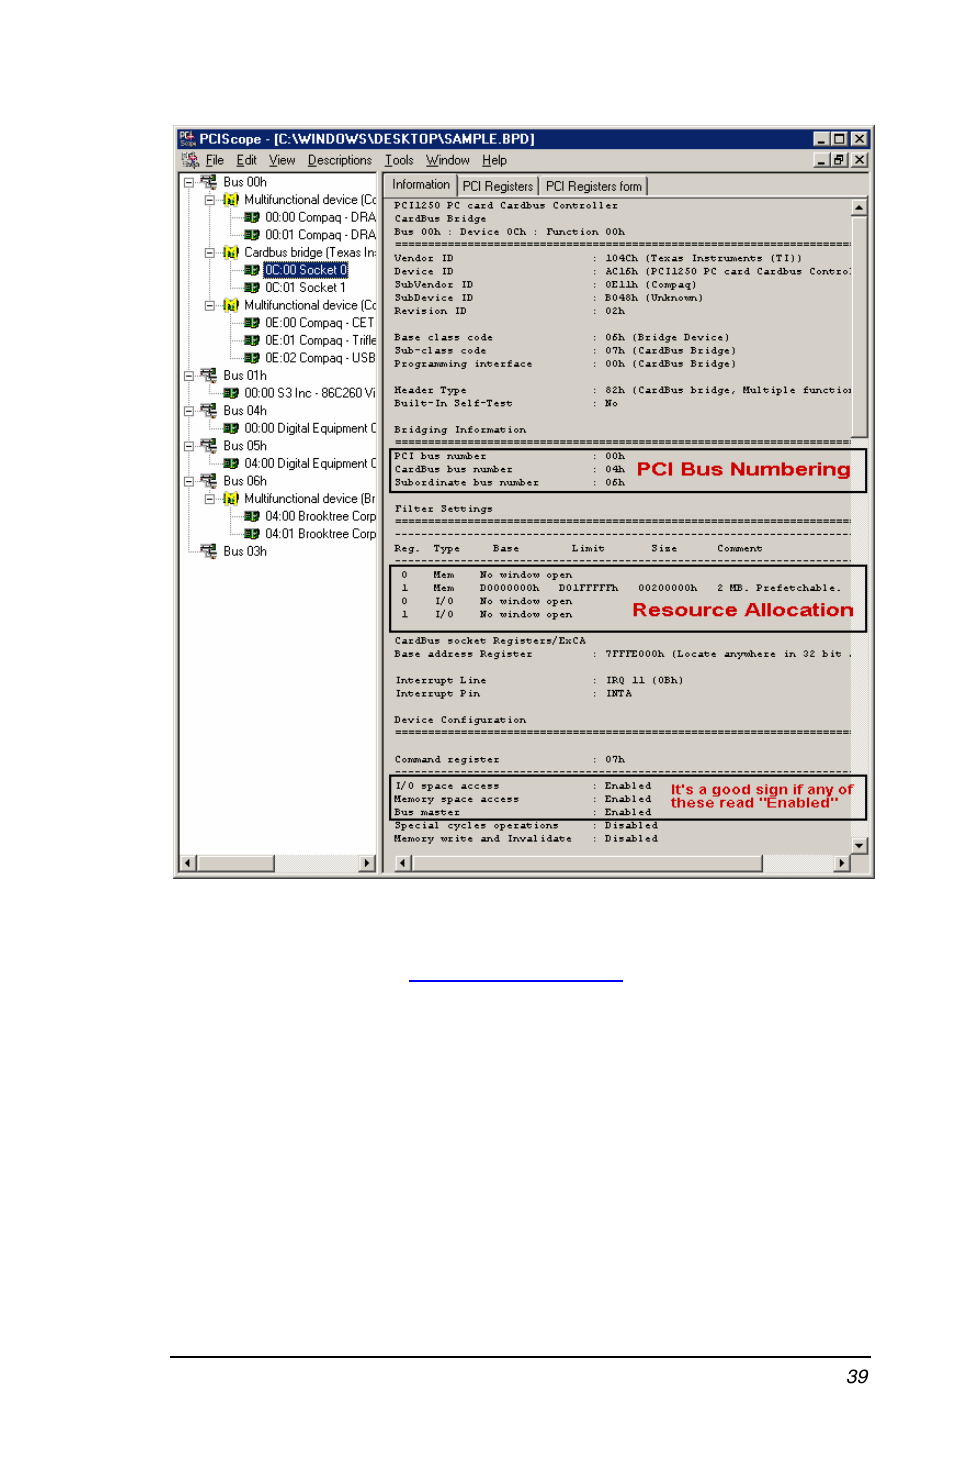
Task: Click the info panel horizontal scrollbar thumb
Action: pyautogui.click(x=588, y=863)
